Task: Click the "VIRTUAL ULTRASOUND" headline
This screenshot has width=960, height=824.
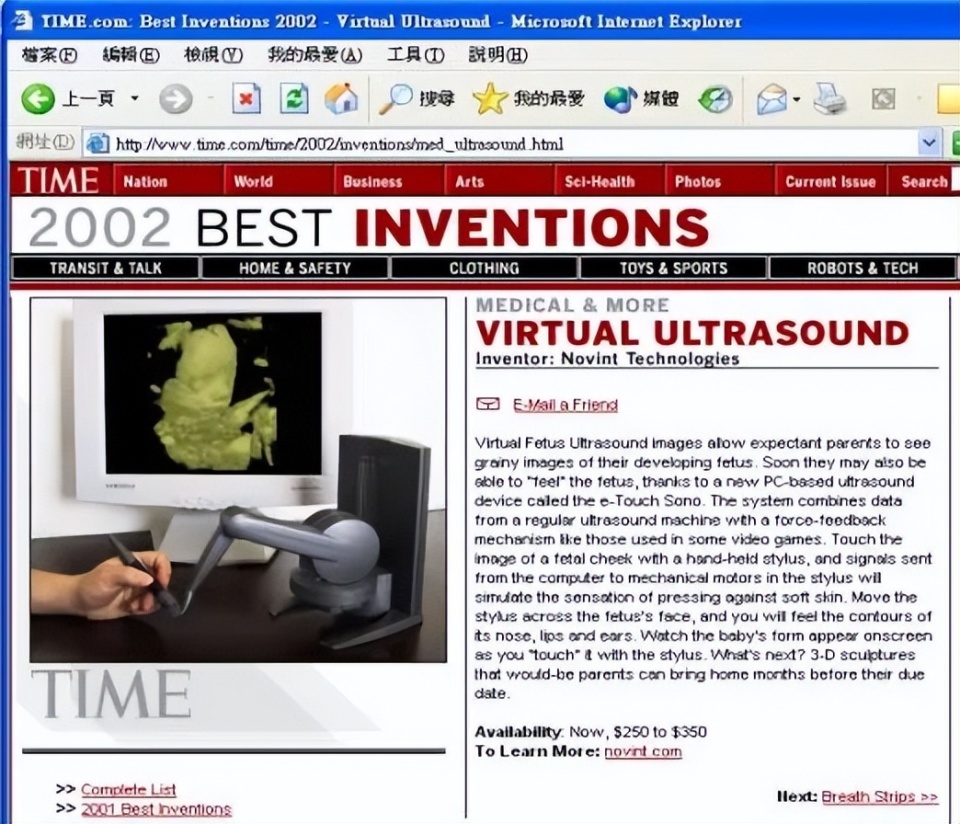Action: point(692,333)
